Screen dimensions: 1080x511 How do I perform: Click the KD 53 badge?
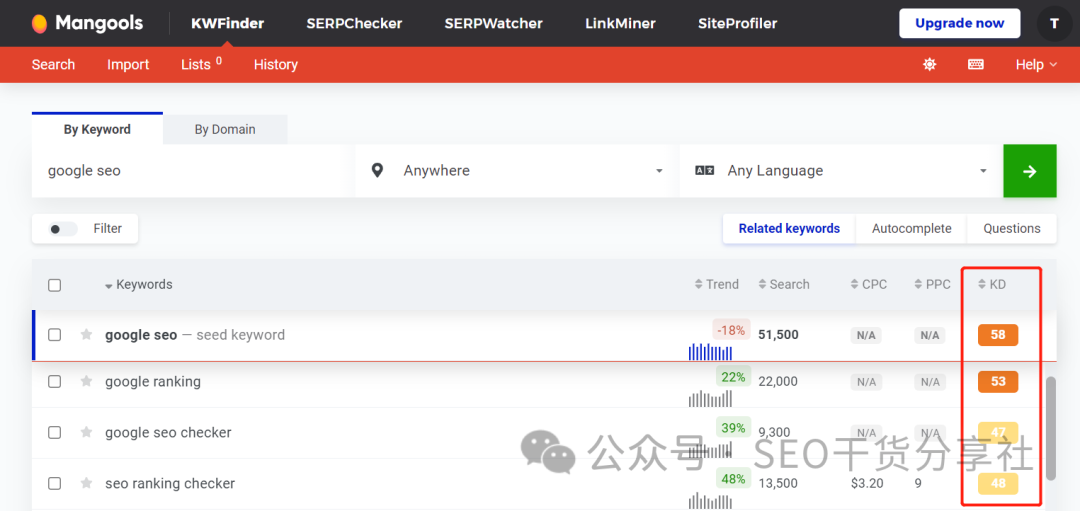pyautogui.click(x=998, y=382)
